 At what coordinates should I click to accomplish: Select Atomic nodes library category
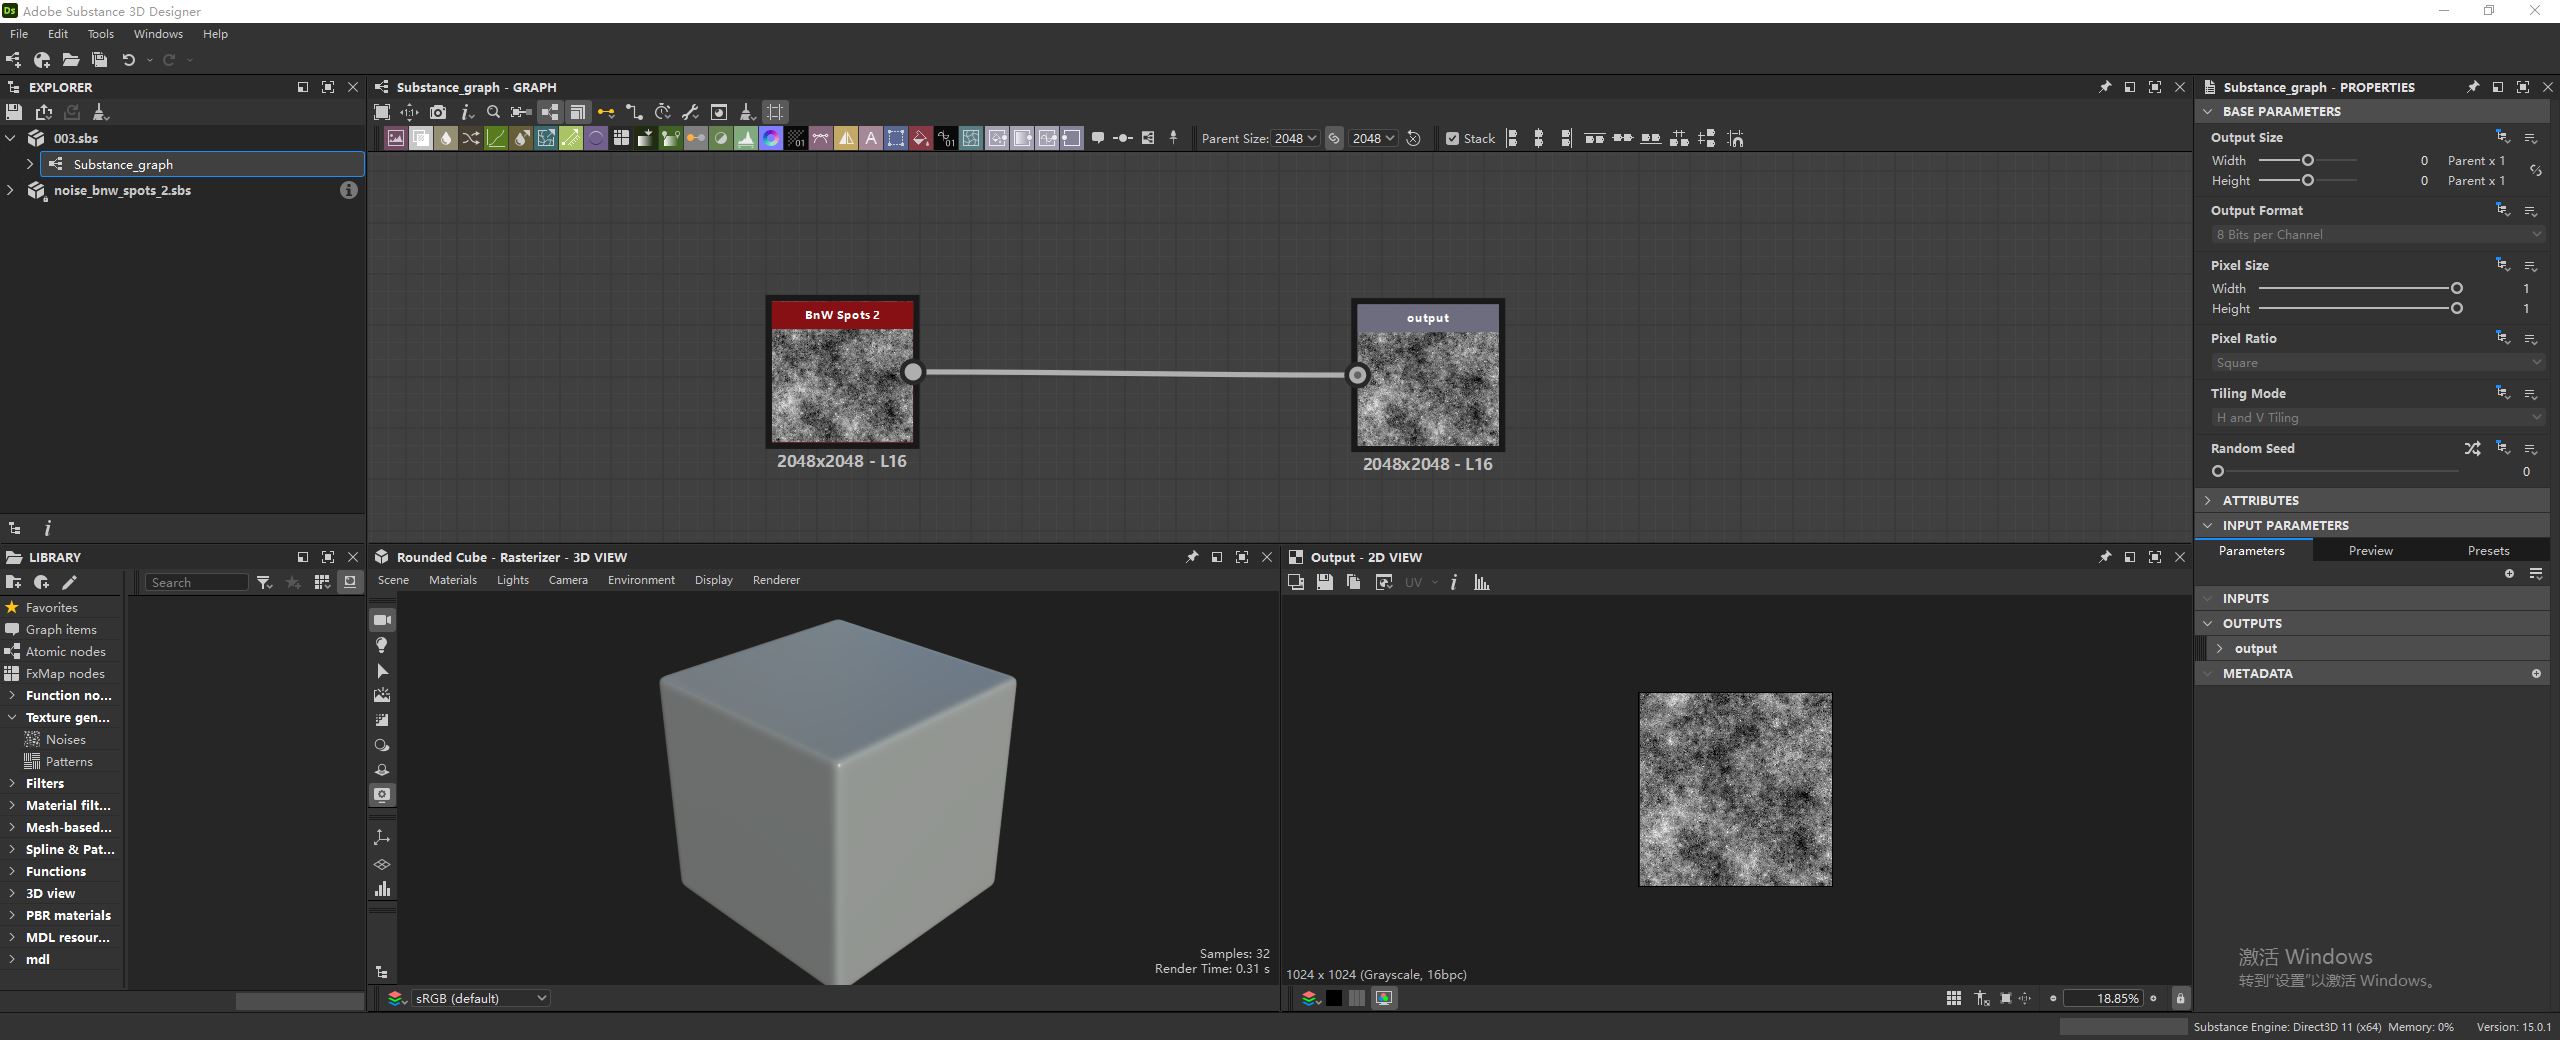[65, 651]
